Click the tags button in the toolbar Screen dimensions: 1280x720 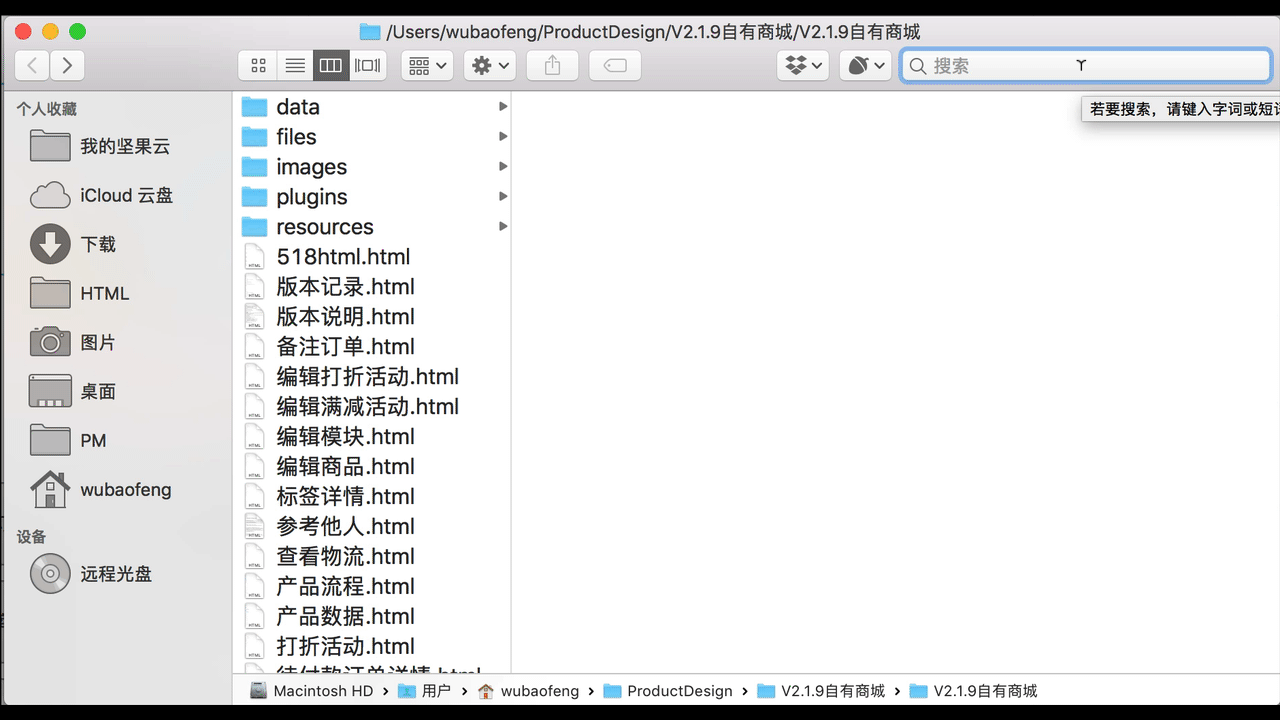(x=615, y=65)
